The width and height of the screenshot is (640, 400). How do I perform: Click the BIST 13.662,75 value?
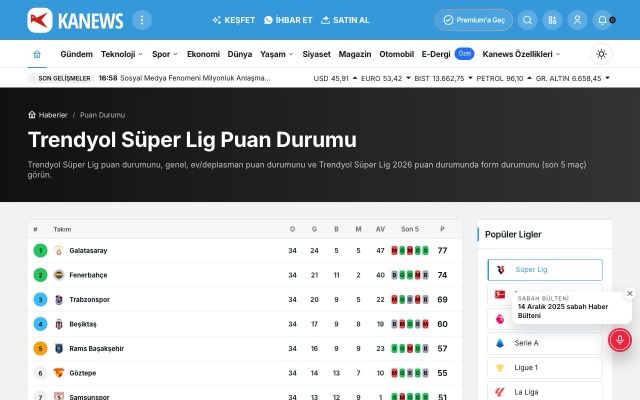pos(443,78)
